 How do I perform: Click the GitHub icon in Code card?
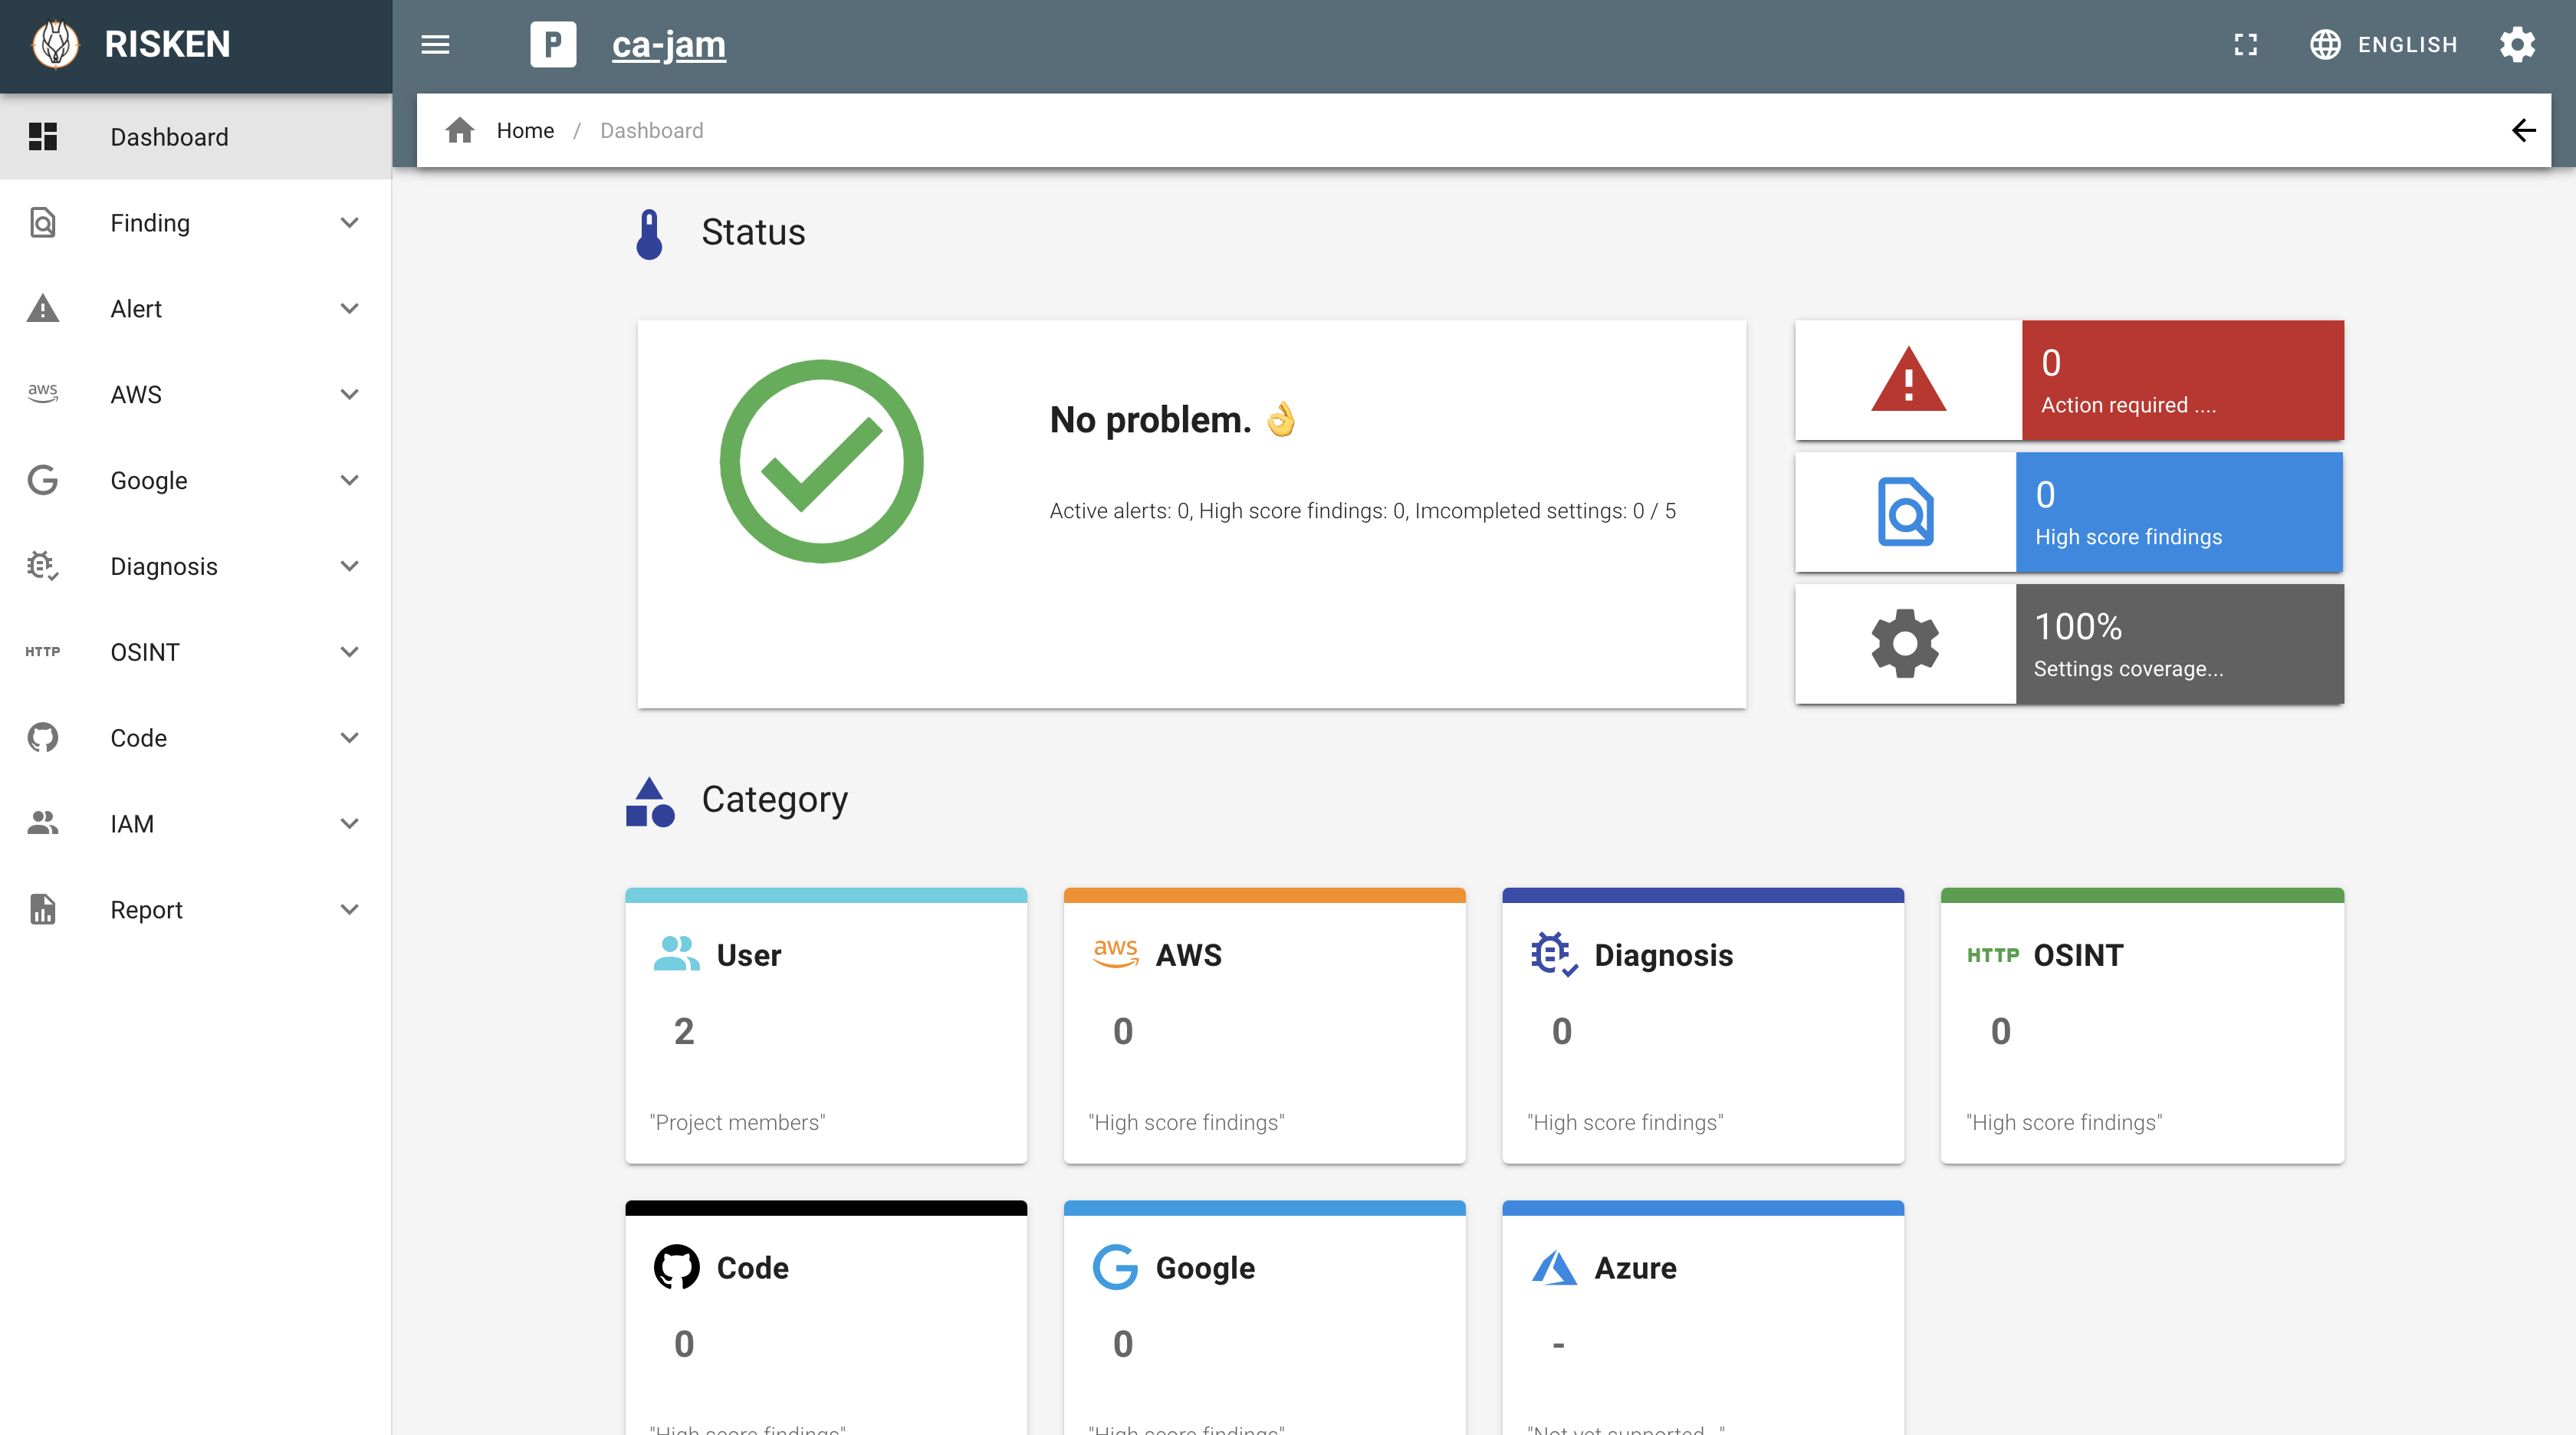(677, 1268)
